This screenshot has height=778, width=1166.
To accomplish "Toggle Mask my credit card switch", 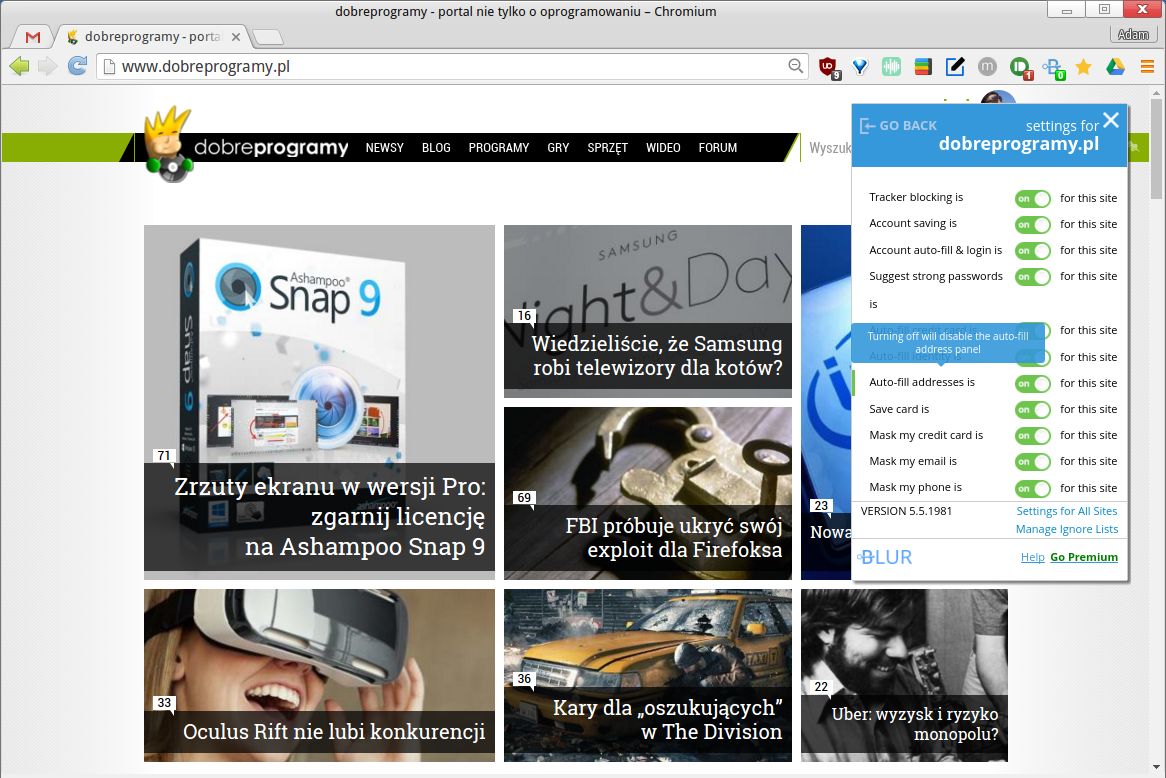I will click(x=1033, y=436).
